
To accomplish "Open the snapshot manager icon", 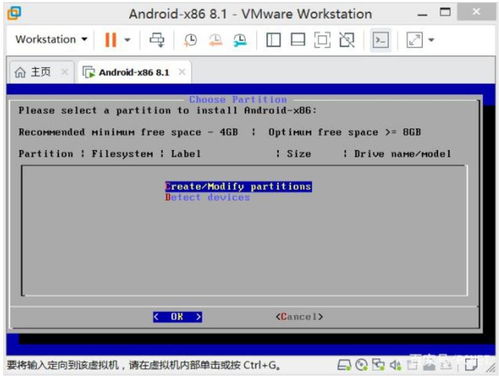I will [x=240, y=40].
